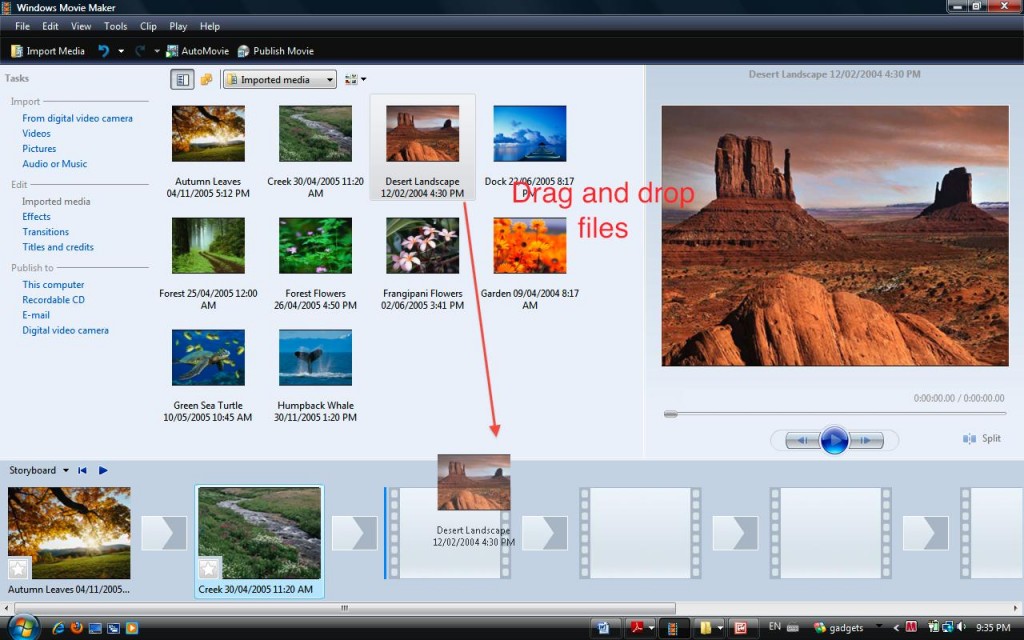Click the storyboard horizontal scrollbar thumb

tap(344, 608)
